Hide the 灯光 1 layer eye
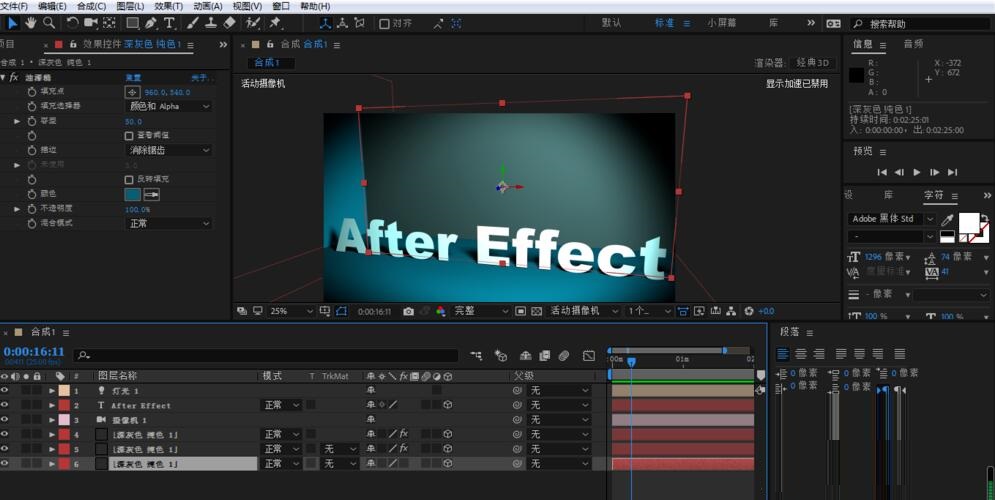 point(5,390)
